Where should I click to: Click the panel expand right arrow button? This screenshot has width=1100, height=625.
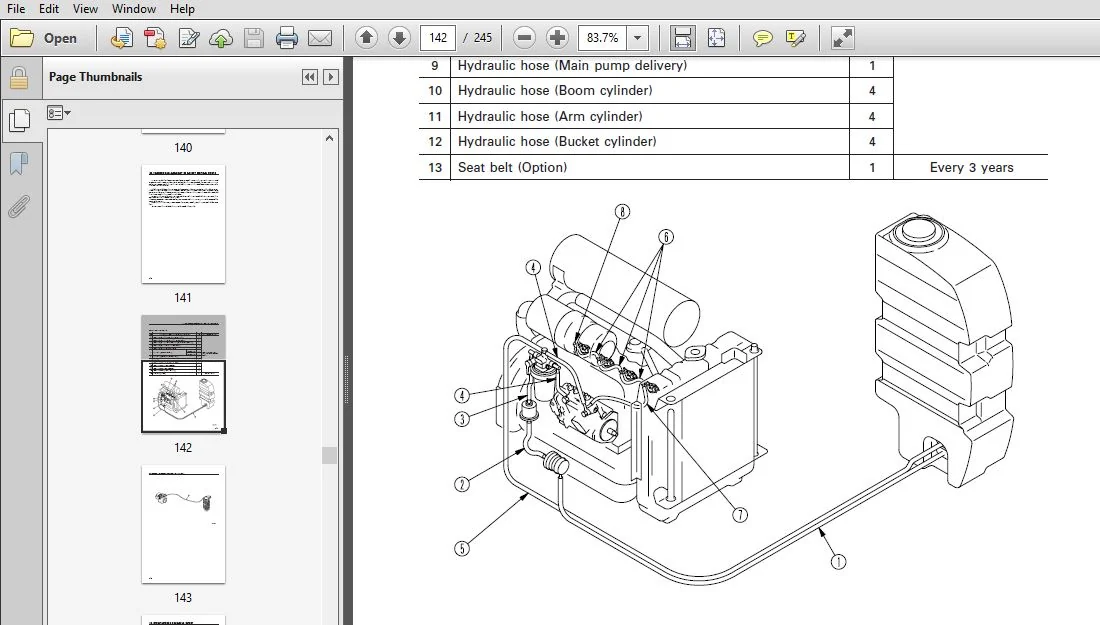(x=331, y=77)
